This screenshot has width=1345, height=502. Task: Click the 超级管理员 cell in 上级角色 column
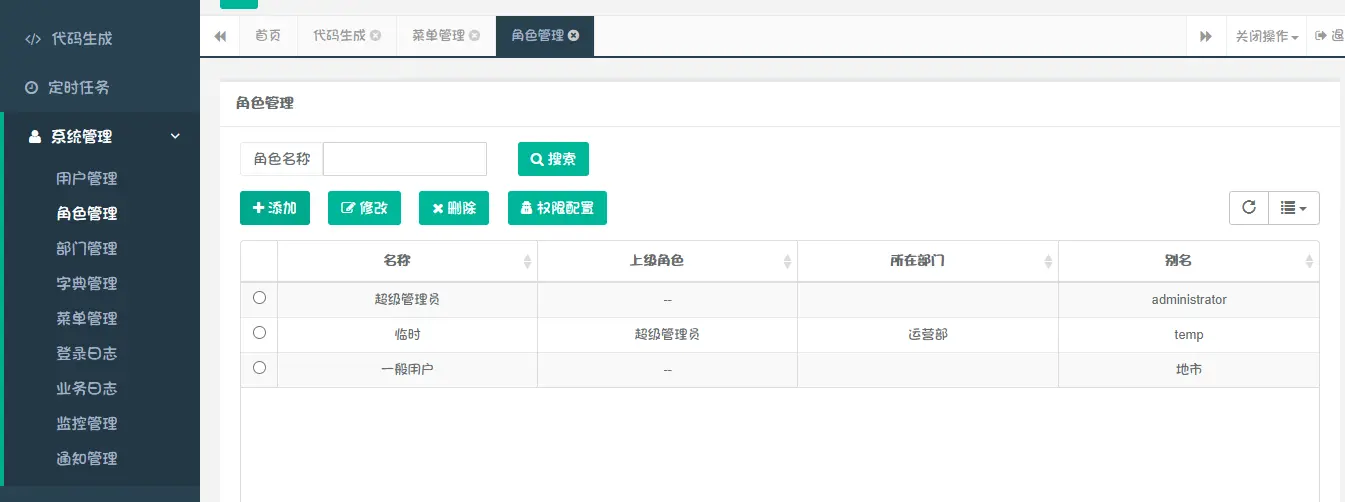coord(667,335)
